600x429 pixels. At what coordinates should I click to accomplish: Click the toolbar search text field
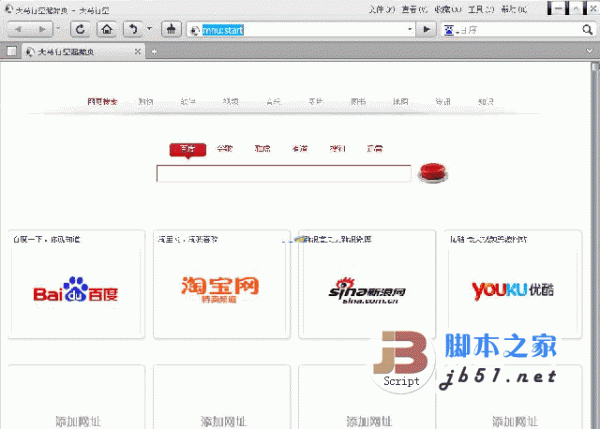(520, 30)
